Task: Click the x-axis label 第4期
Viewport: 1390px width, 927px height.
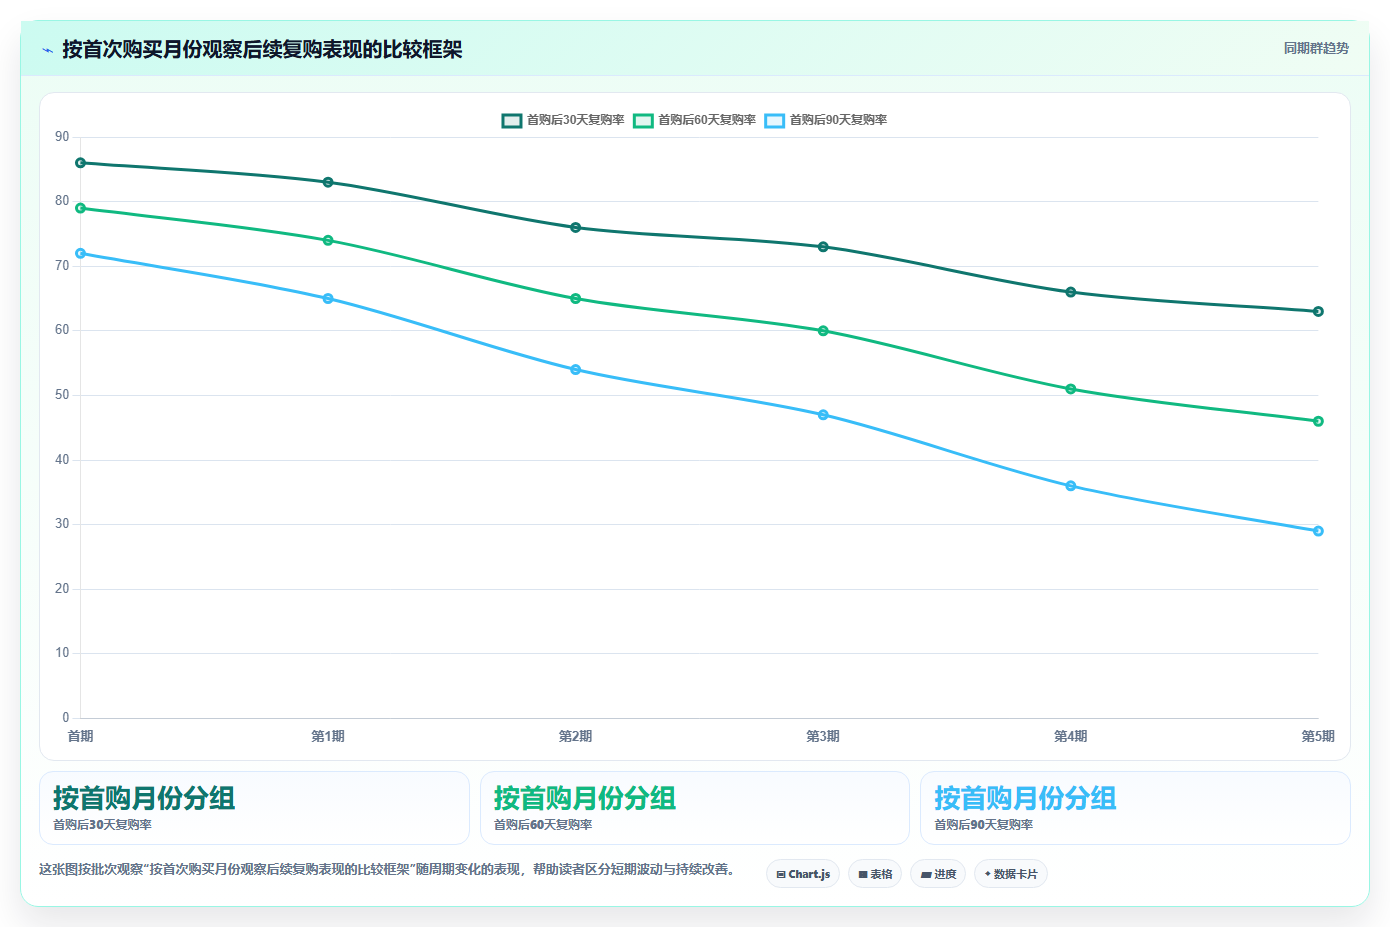Action: pos(1071,736)
